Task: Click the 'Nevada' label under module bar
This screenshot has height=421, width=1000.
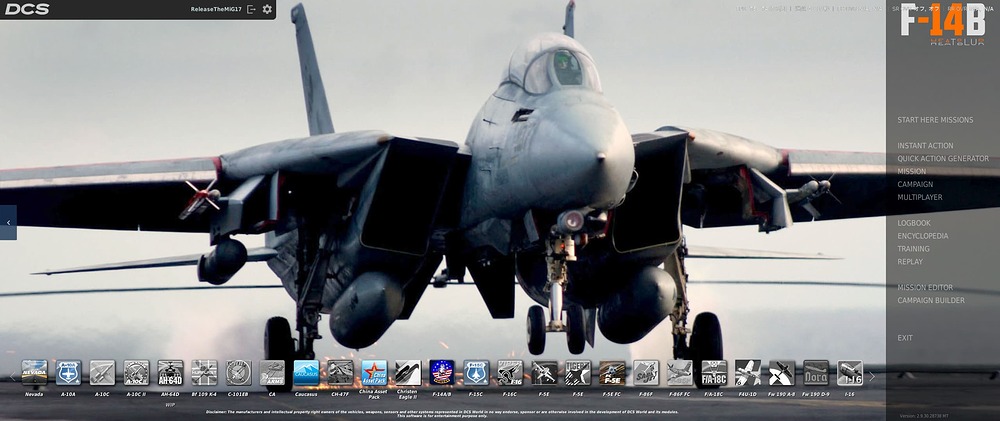Action: click(34, 394)
